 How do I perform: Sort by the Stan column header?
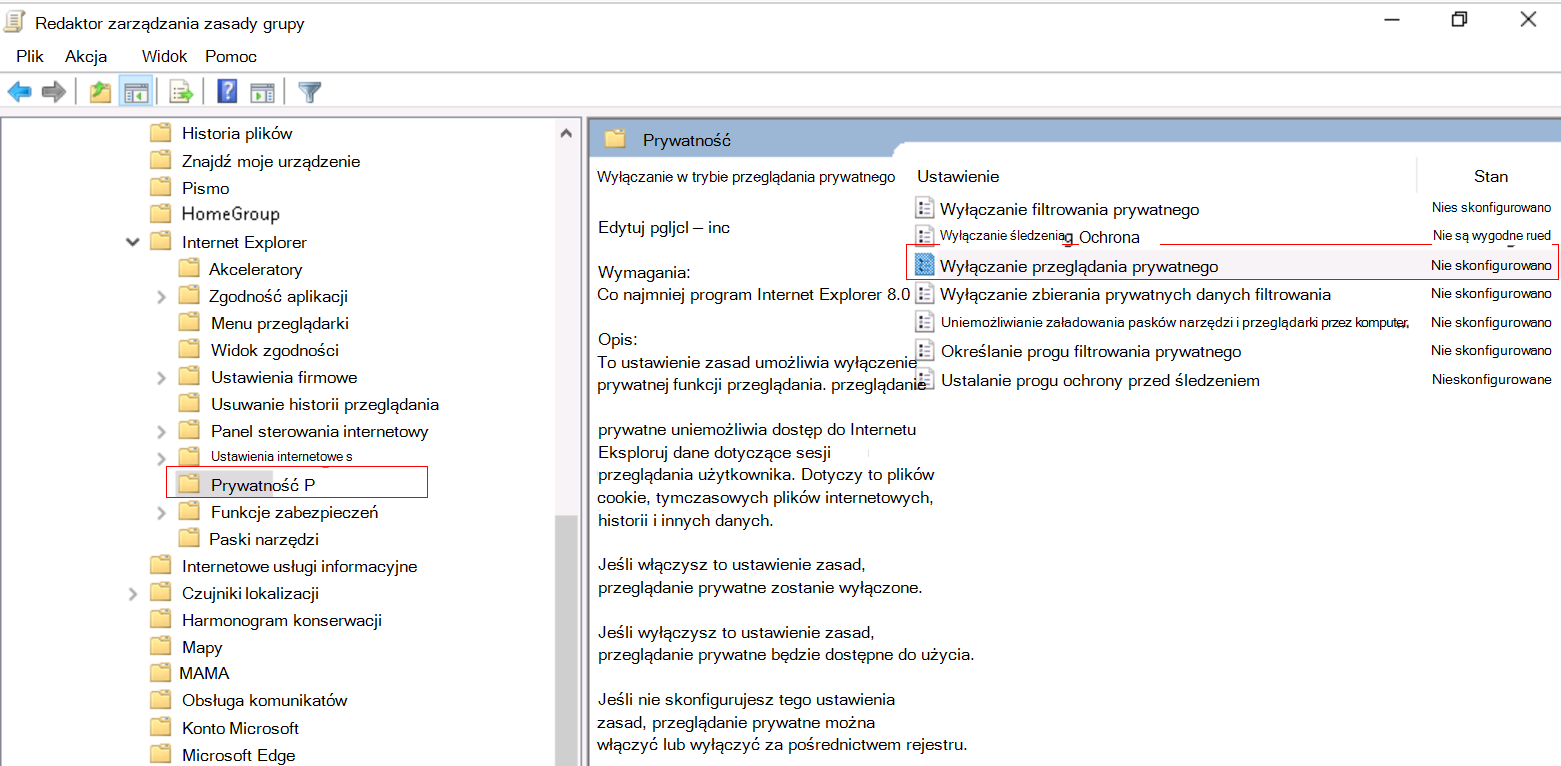pos(1490,176)
